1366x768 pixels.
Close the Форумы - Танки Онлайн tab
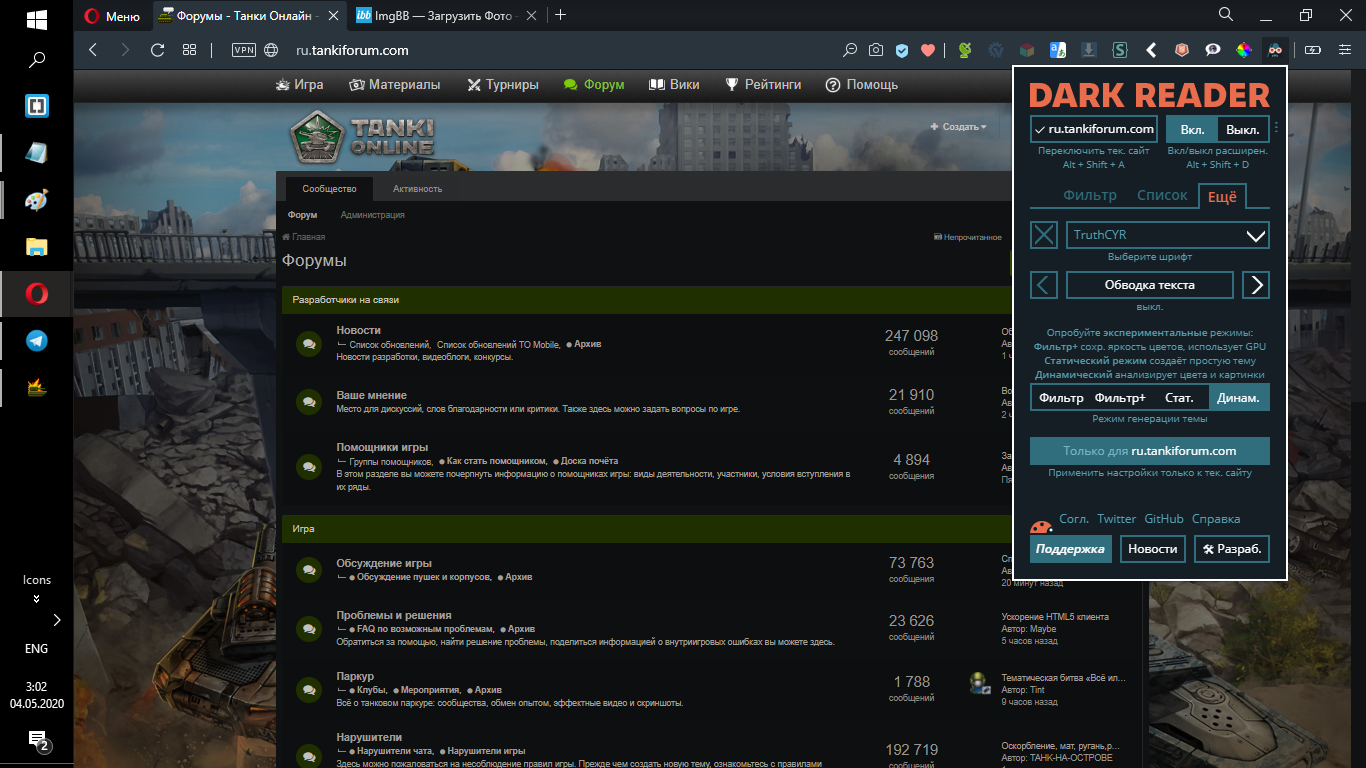333,15
